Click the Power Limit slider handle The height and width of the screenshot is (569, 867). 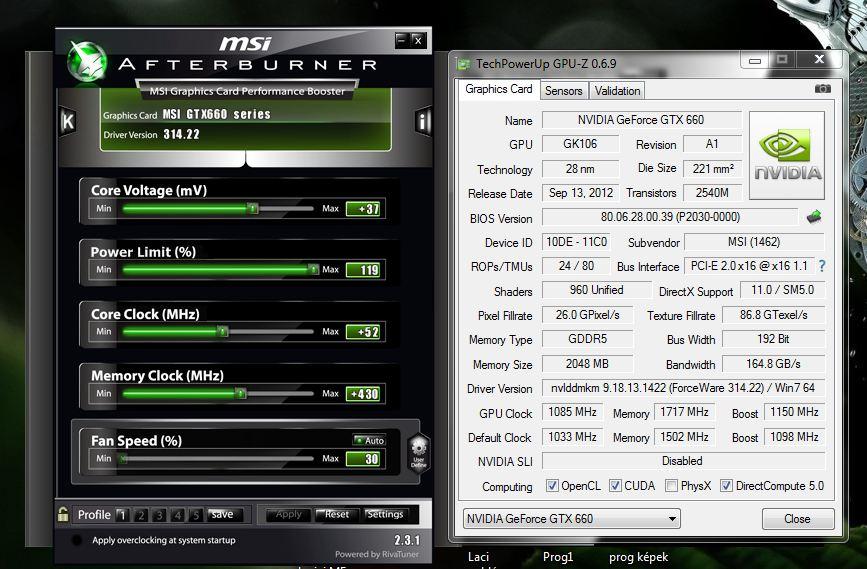pos(314,269)
